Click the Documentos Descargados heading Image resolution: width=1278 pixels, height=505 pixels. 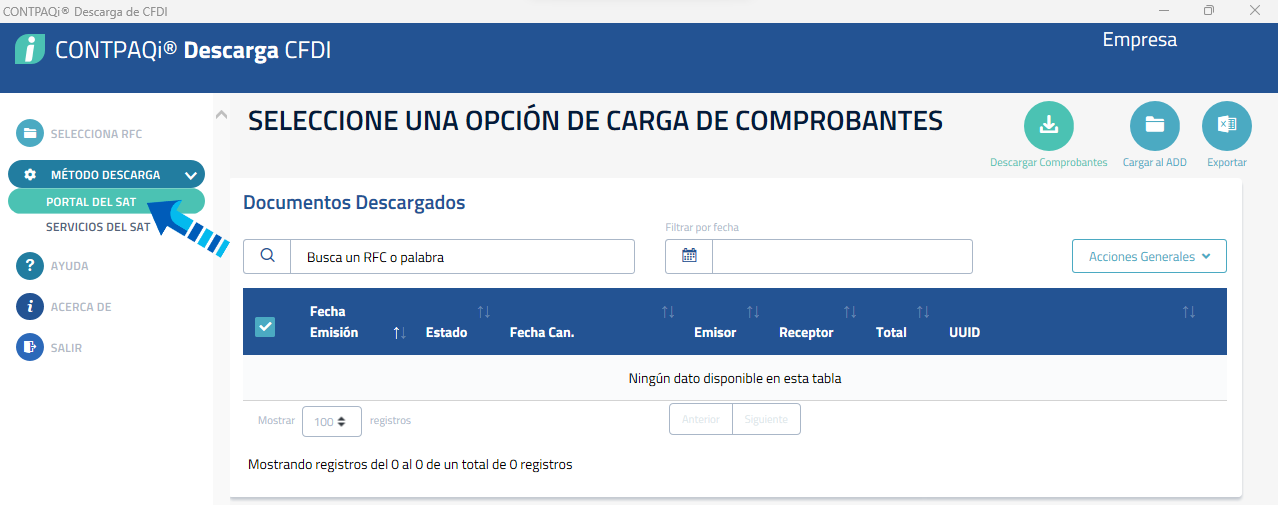pos(354,203)
